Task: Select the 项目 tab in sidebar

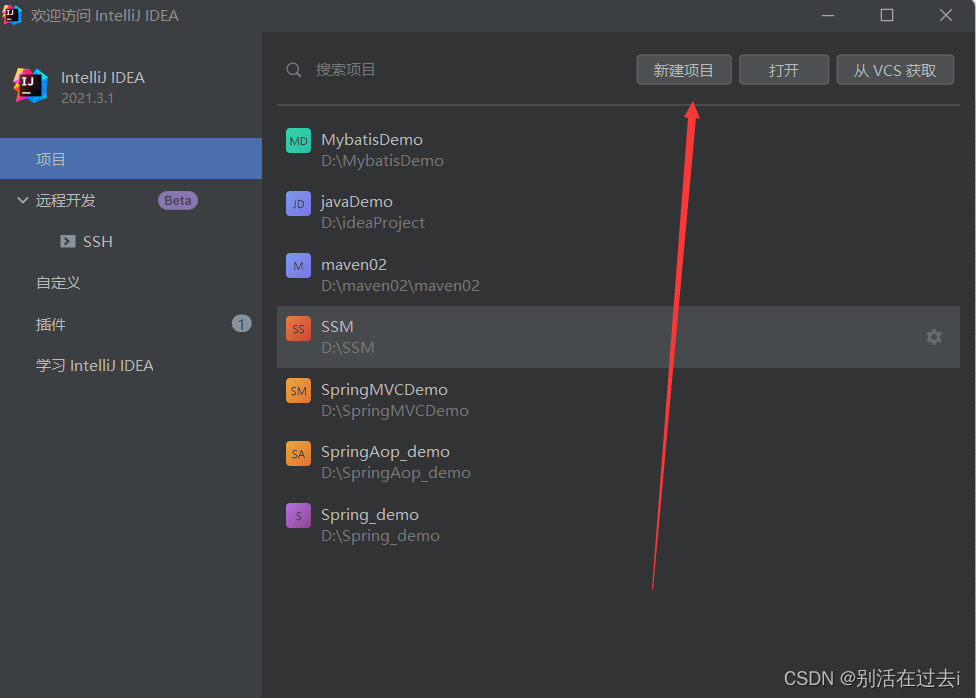Action: point(131,159)
